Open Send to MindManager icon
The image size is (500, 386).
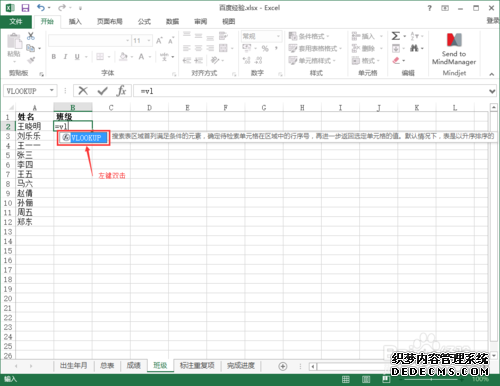454,49
